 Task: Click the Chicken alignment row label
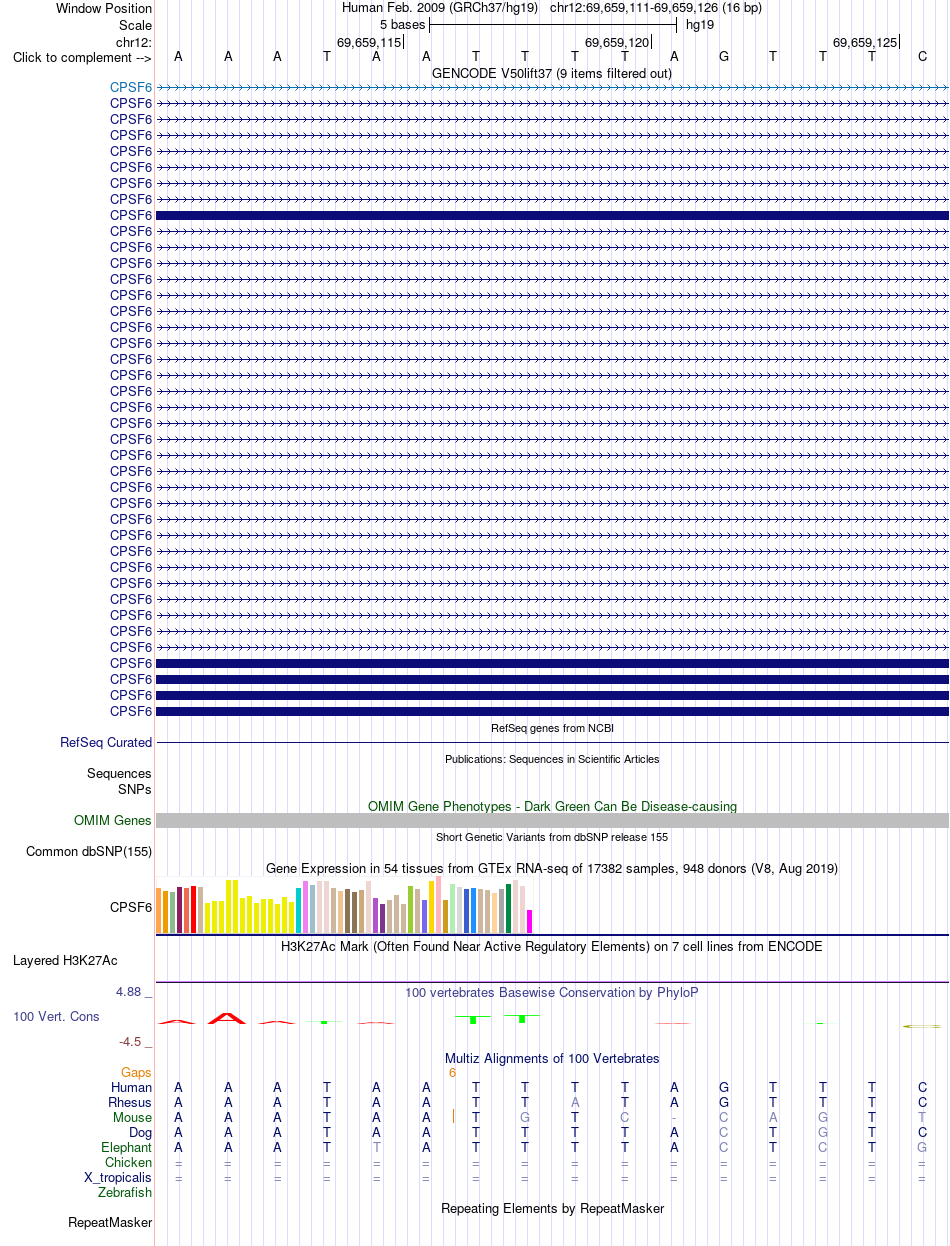coord(129,1162)
